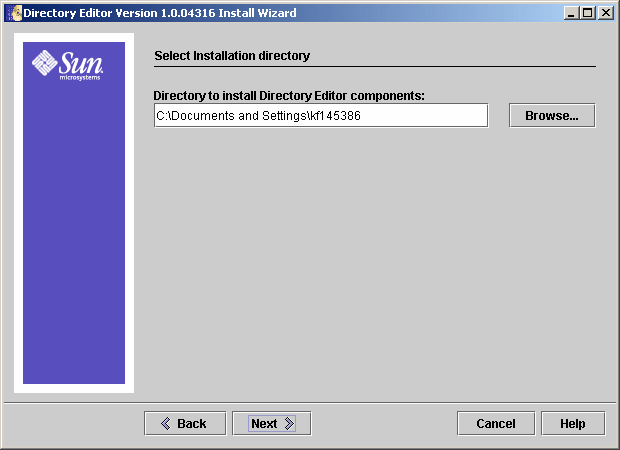Click the Sun Microsystems logo

coord(68,65)
